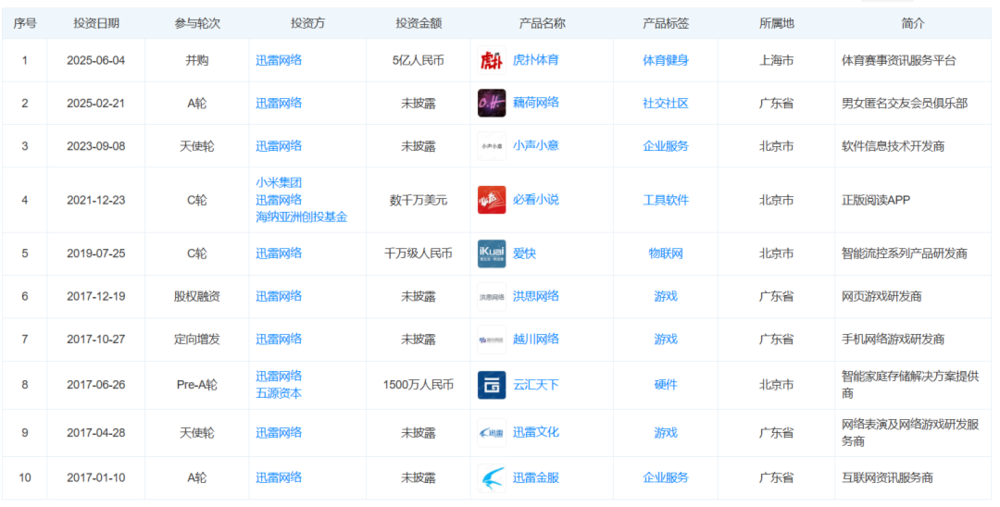
Task: Click the 藕荷网络 purple logo icon
Action: point(491,103)
